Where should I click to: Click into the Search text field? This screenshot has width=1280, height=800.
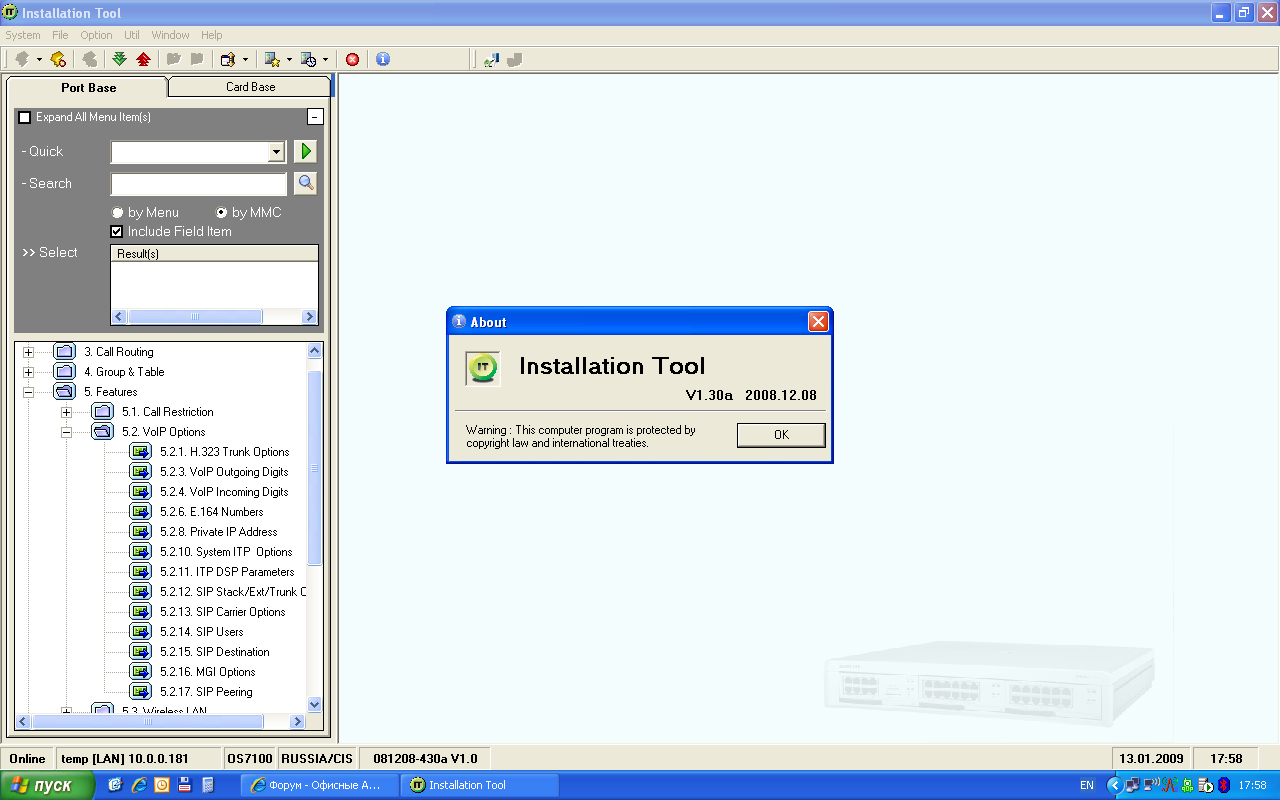click(x=198, y=184)
